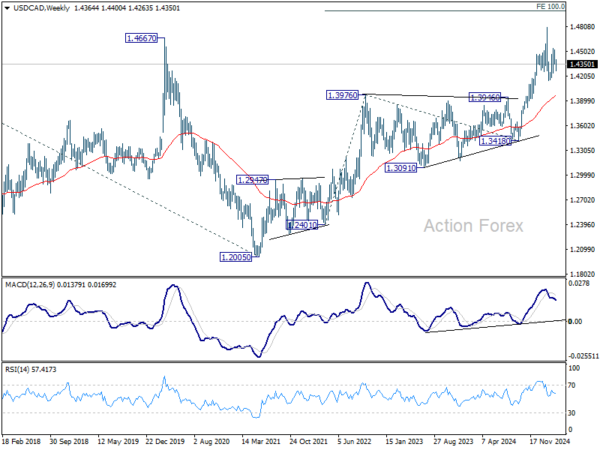Click the 17 Nov 2024 date label

tap(549, 441)
